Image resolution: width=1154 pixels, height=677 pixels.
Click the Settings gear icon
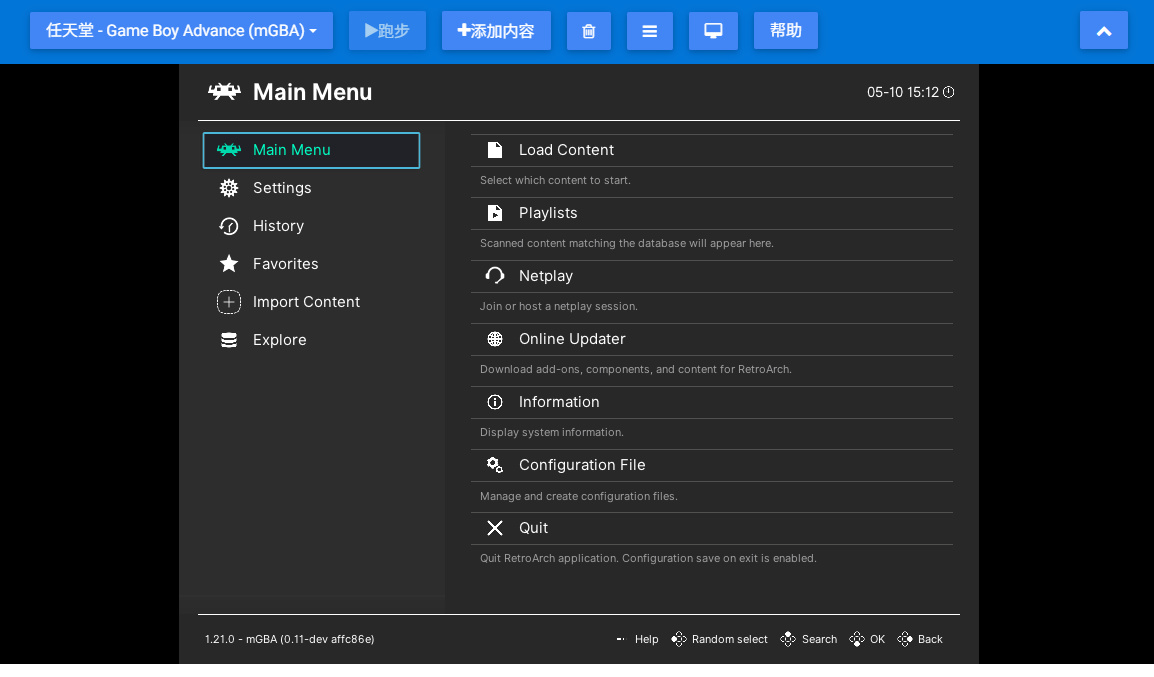pyautogui.click(x=229, y=188)
